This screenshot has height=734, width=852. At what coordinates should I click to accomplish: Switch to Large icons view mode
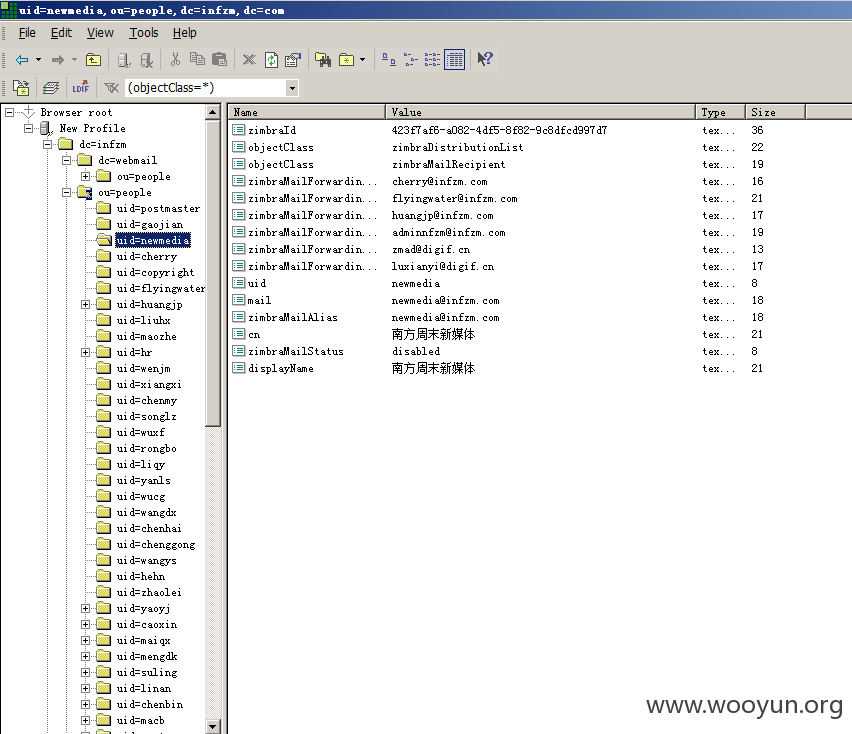[x=389, y=59]
